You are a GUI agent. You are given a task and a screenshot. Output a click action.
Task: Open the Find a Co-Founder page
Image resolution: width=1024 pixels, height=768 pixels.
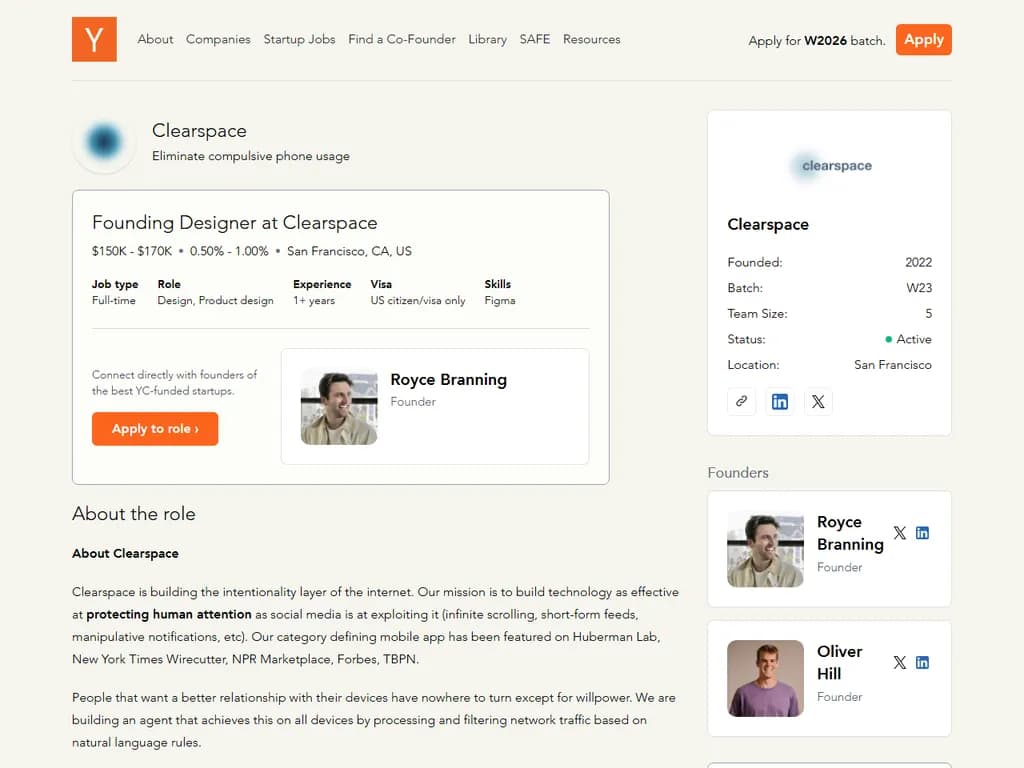pyautogui.click(x=402, y=40)
